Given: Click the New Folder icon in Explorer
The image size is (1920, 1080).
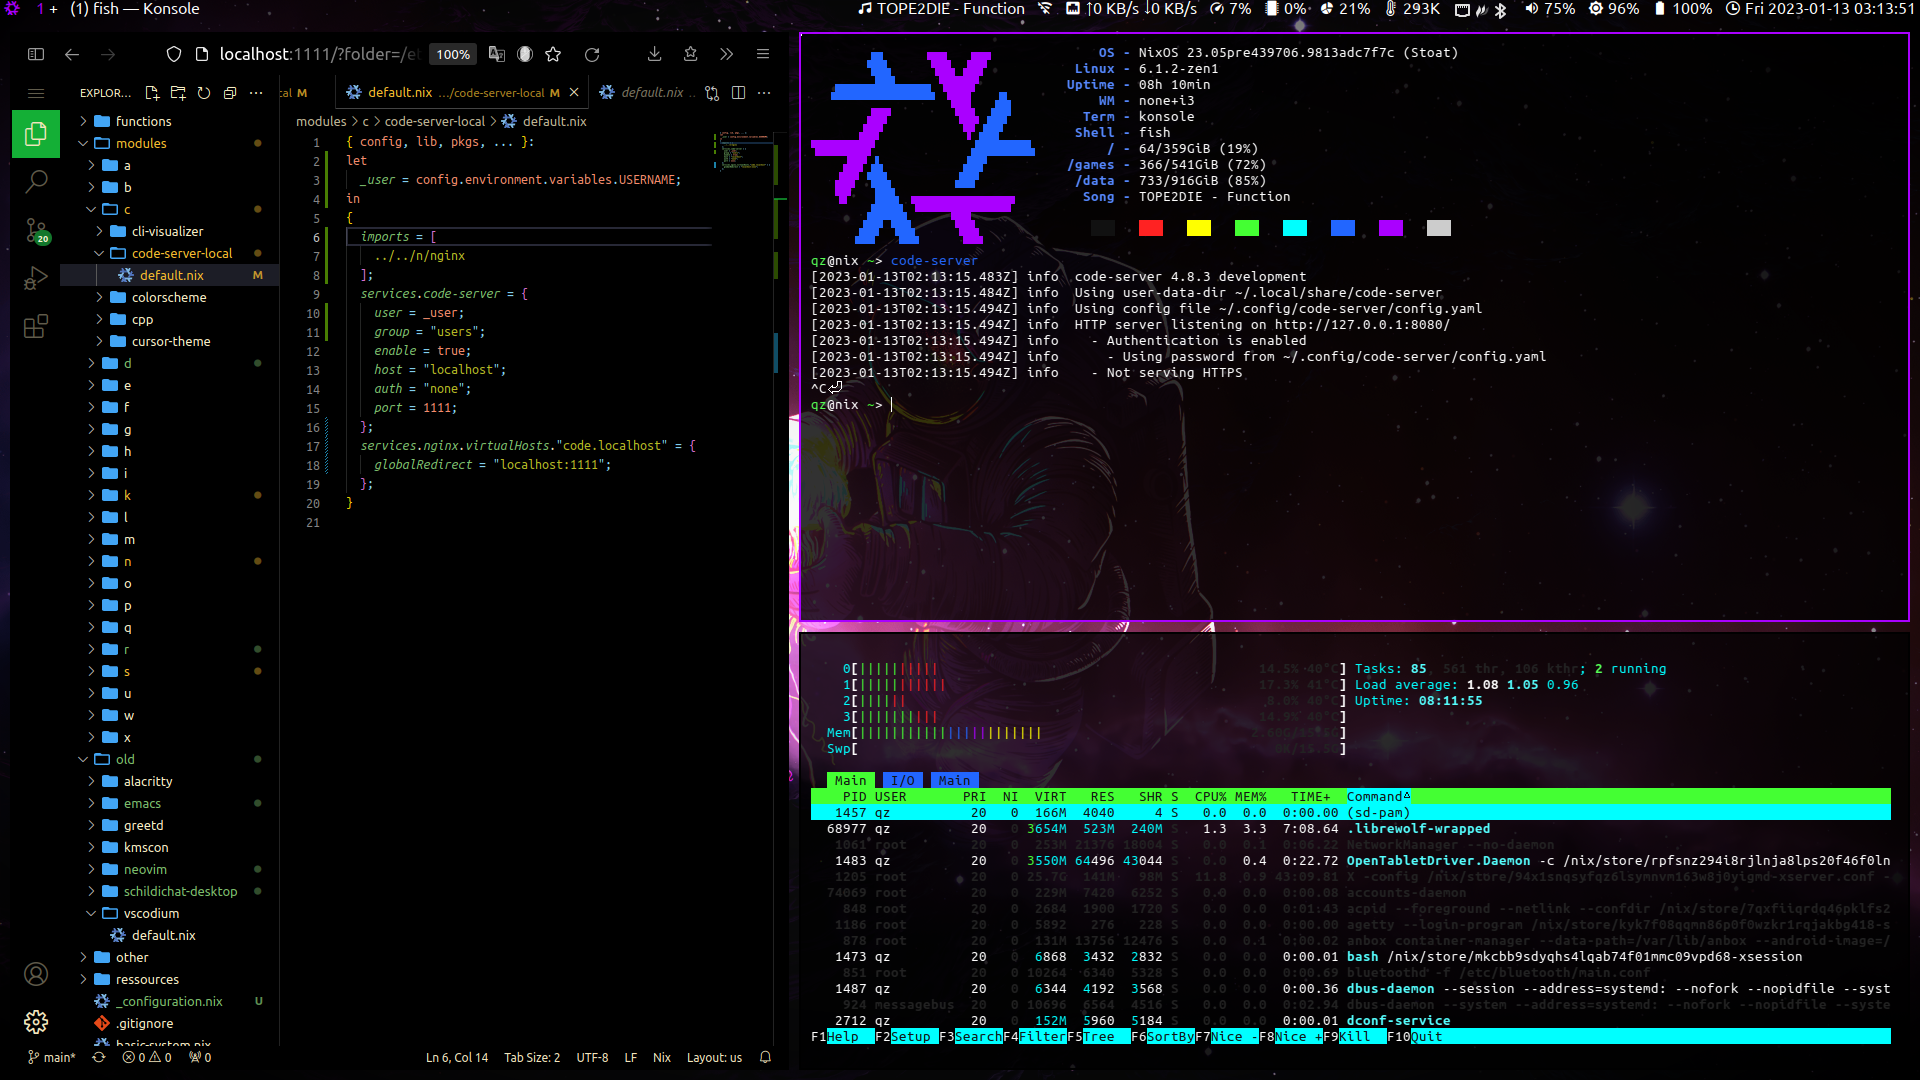Looking at the screenshot, I should tap(178, 93).
